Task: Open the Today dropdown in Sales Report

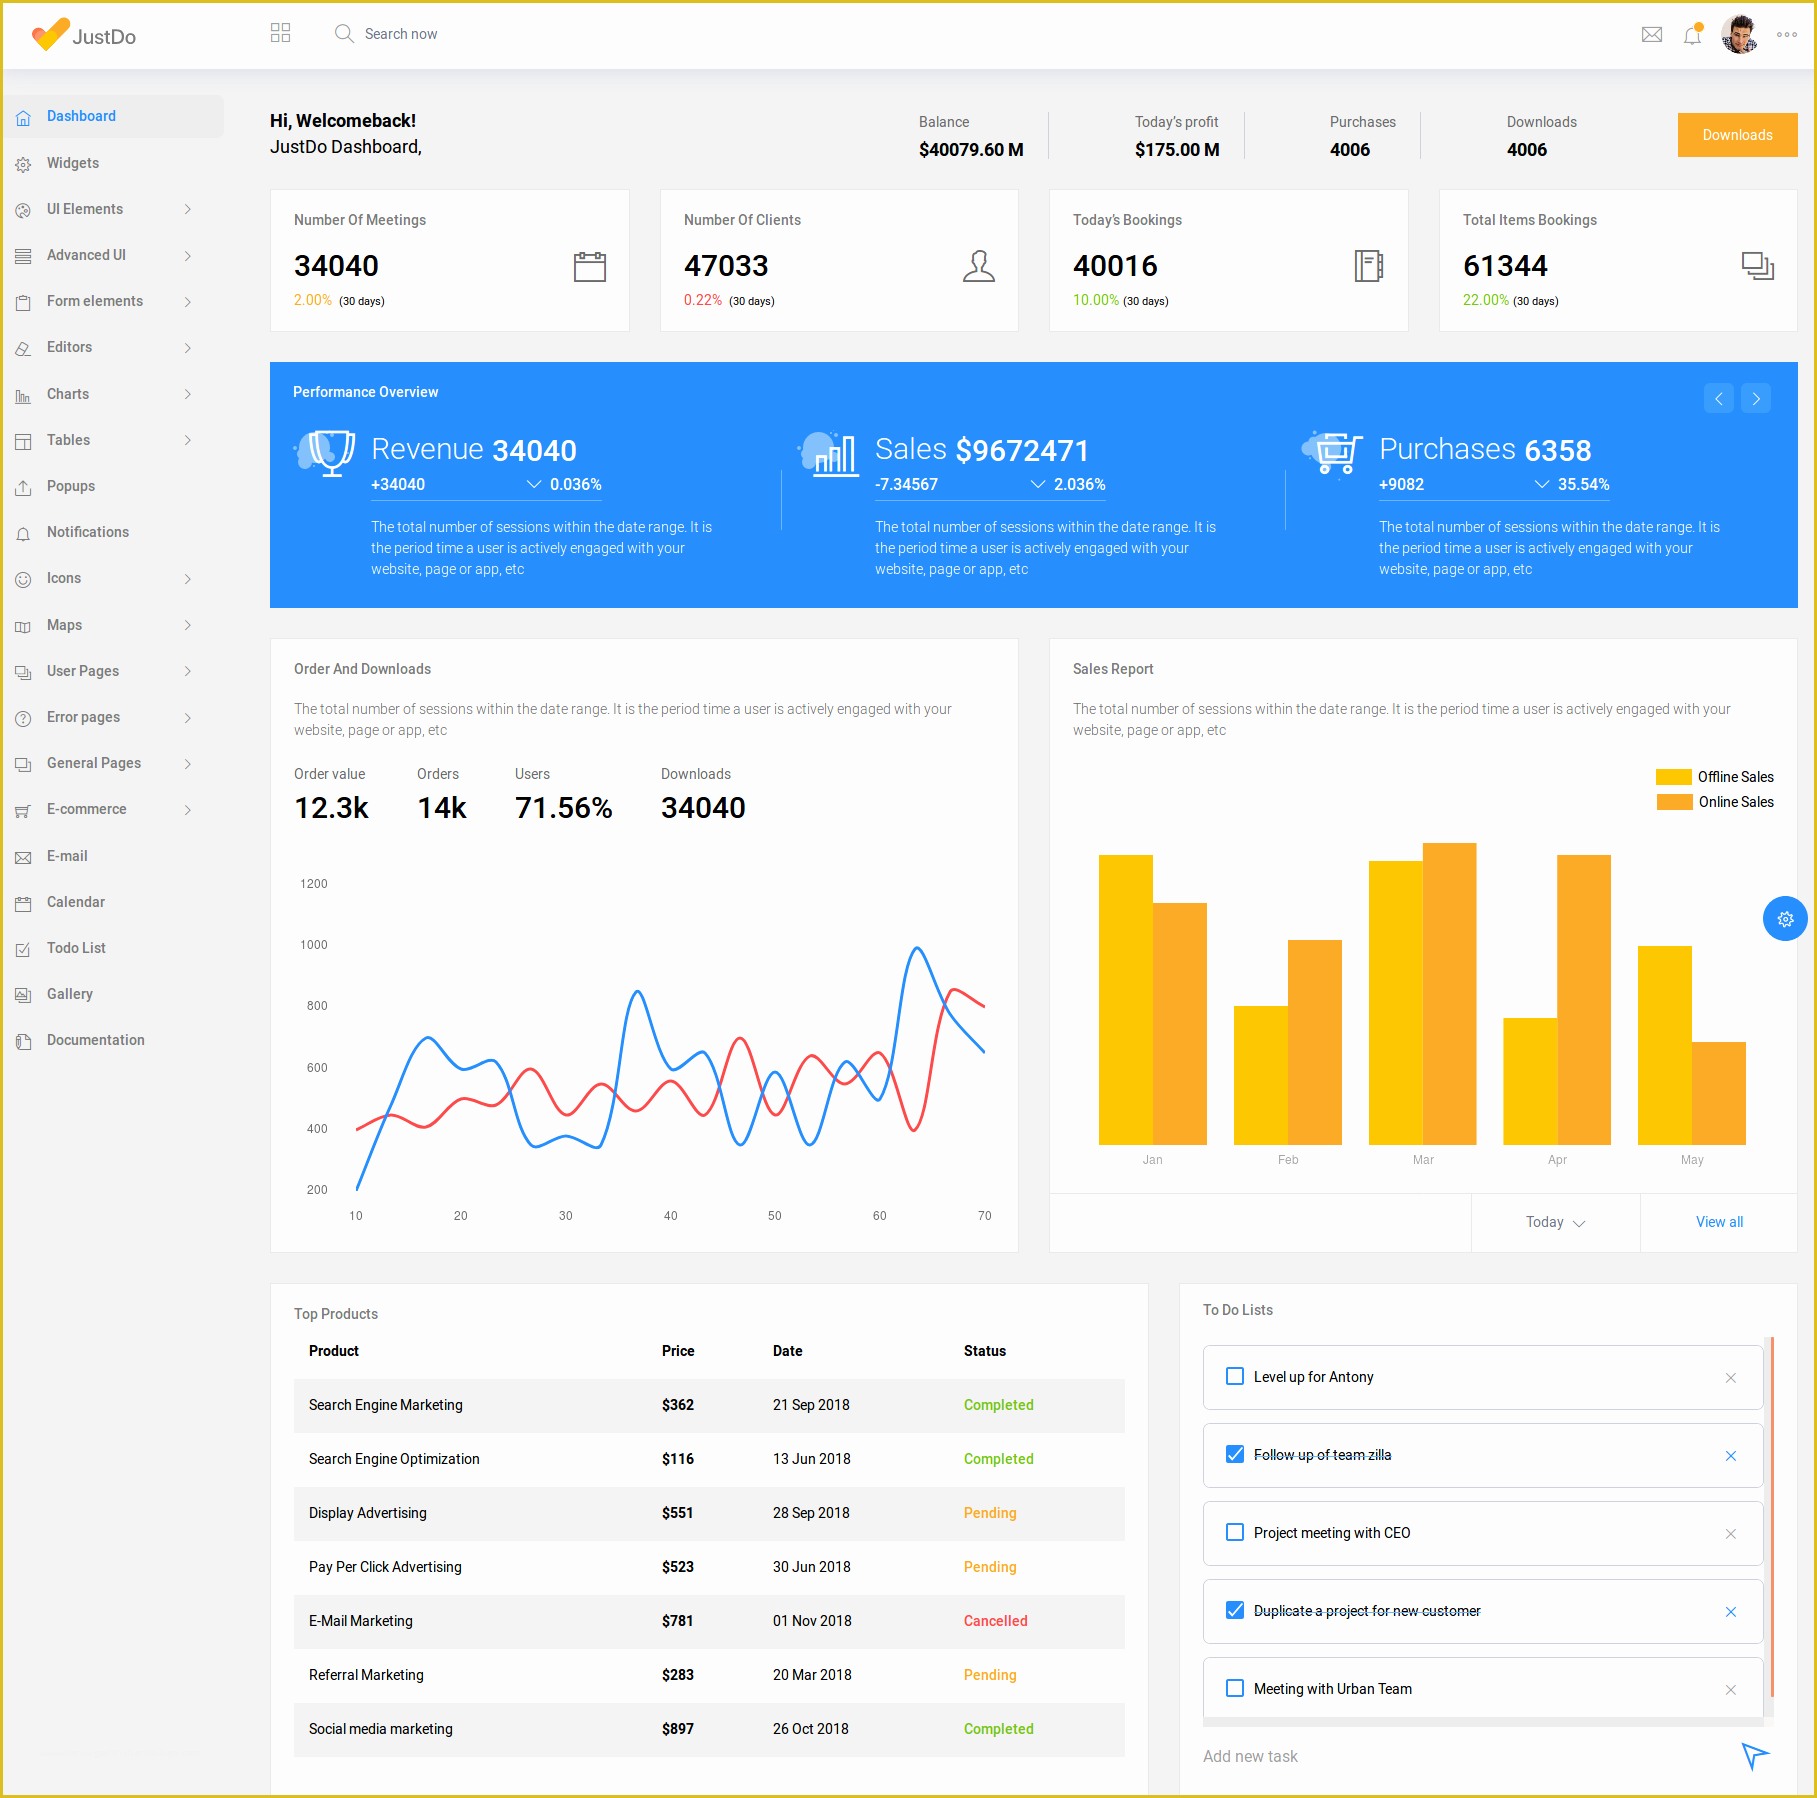Action: pos(1555,1222)
